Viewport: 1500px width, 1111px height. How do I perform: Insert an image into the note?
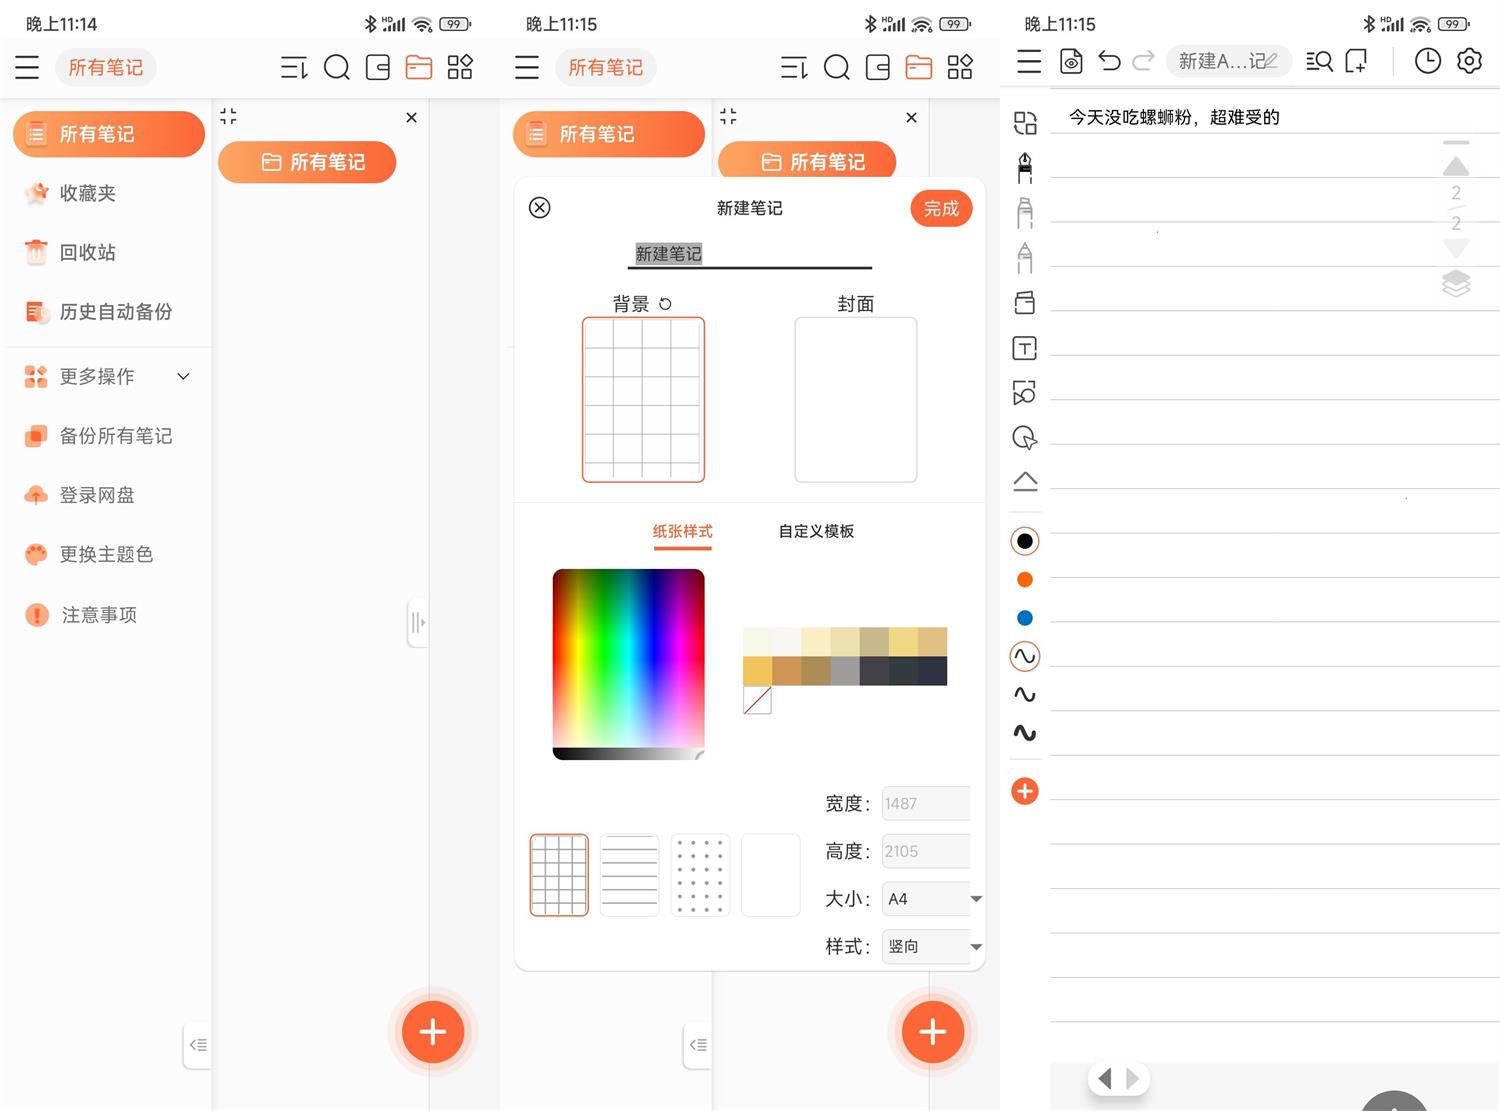point(1024,393)
